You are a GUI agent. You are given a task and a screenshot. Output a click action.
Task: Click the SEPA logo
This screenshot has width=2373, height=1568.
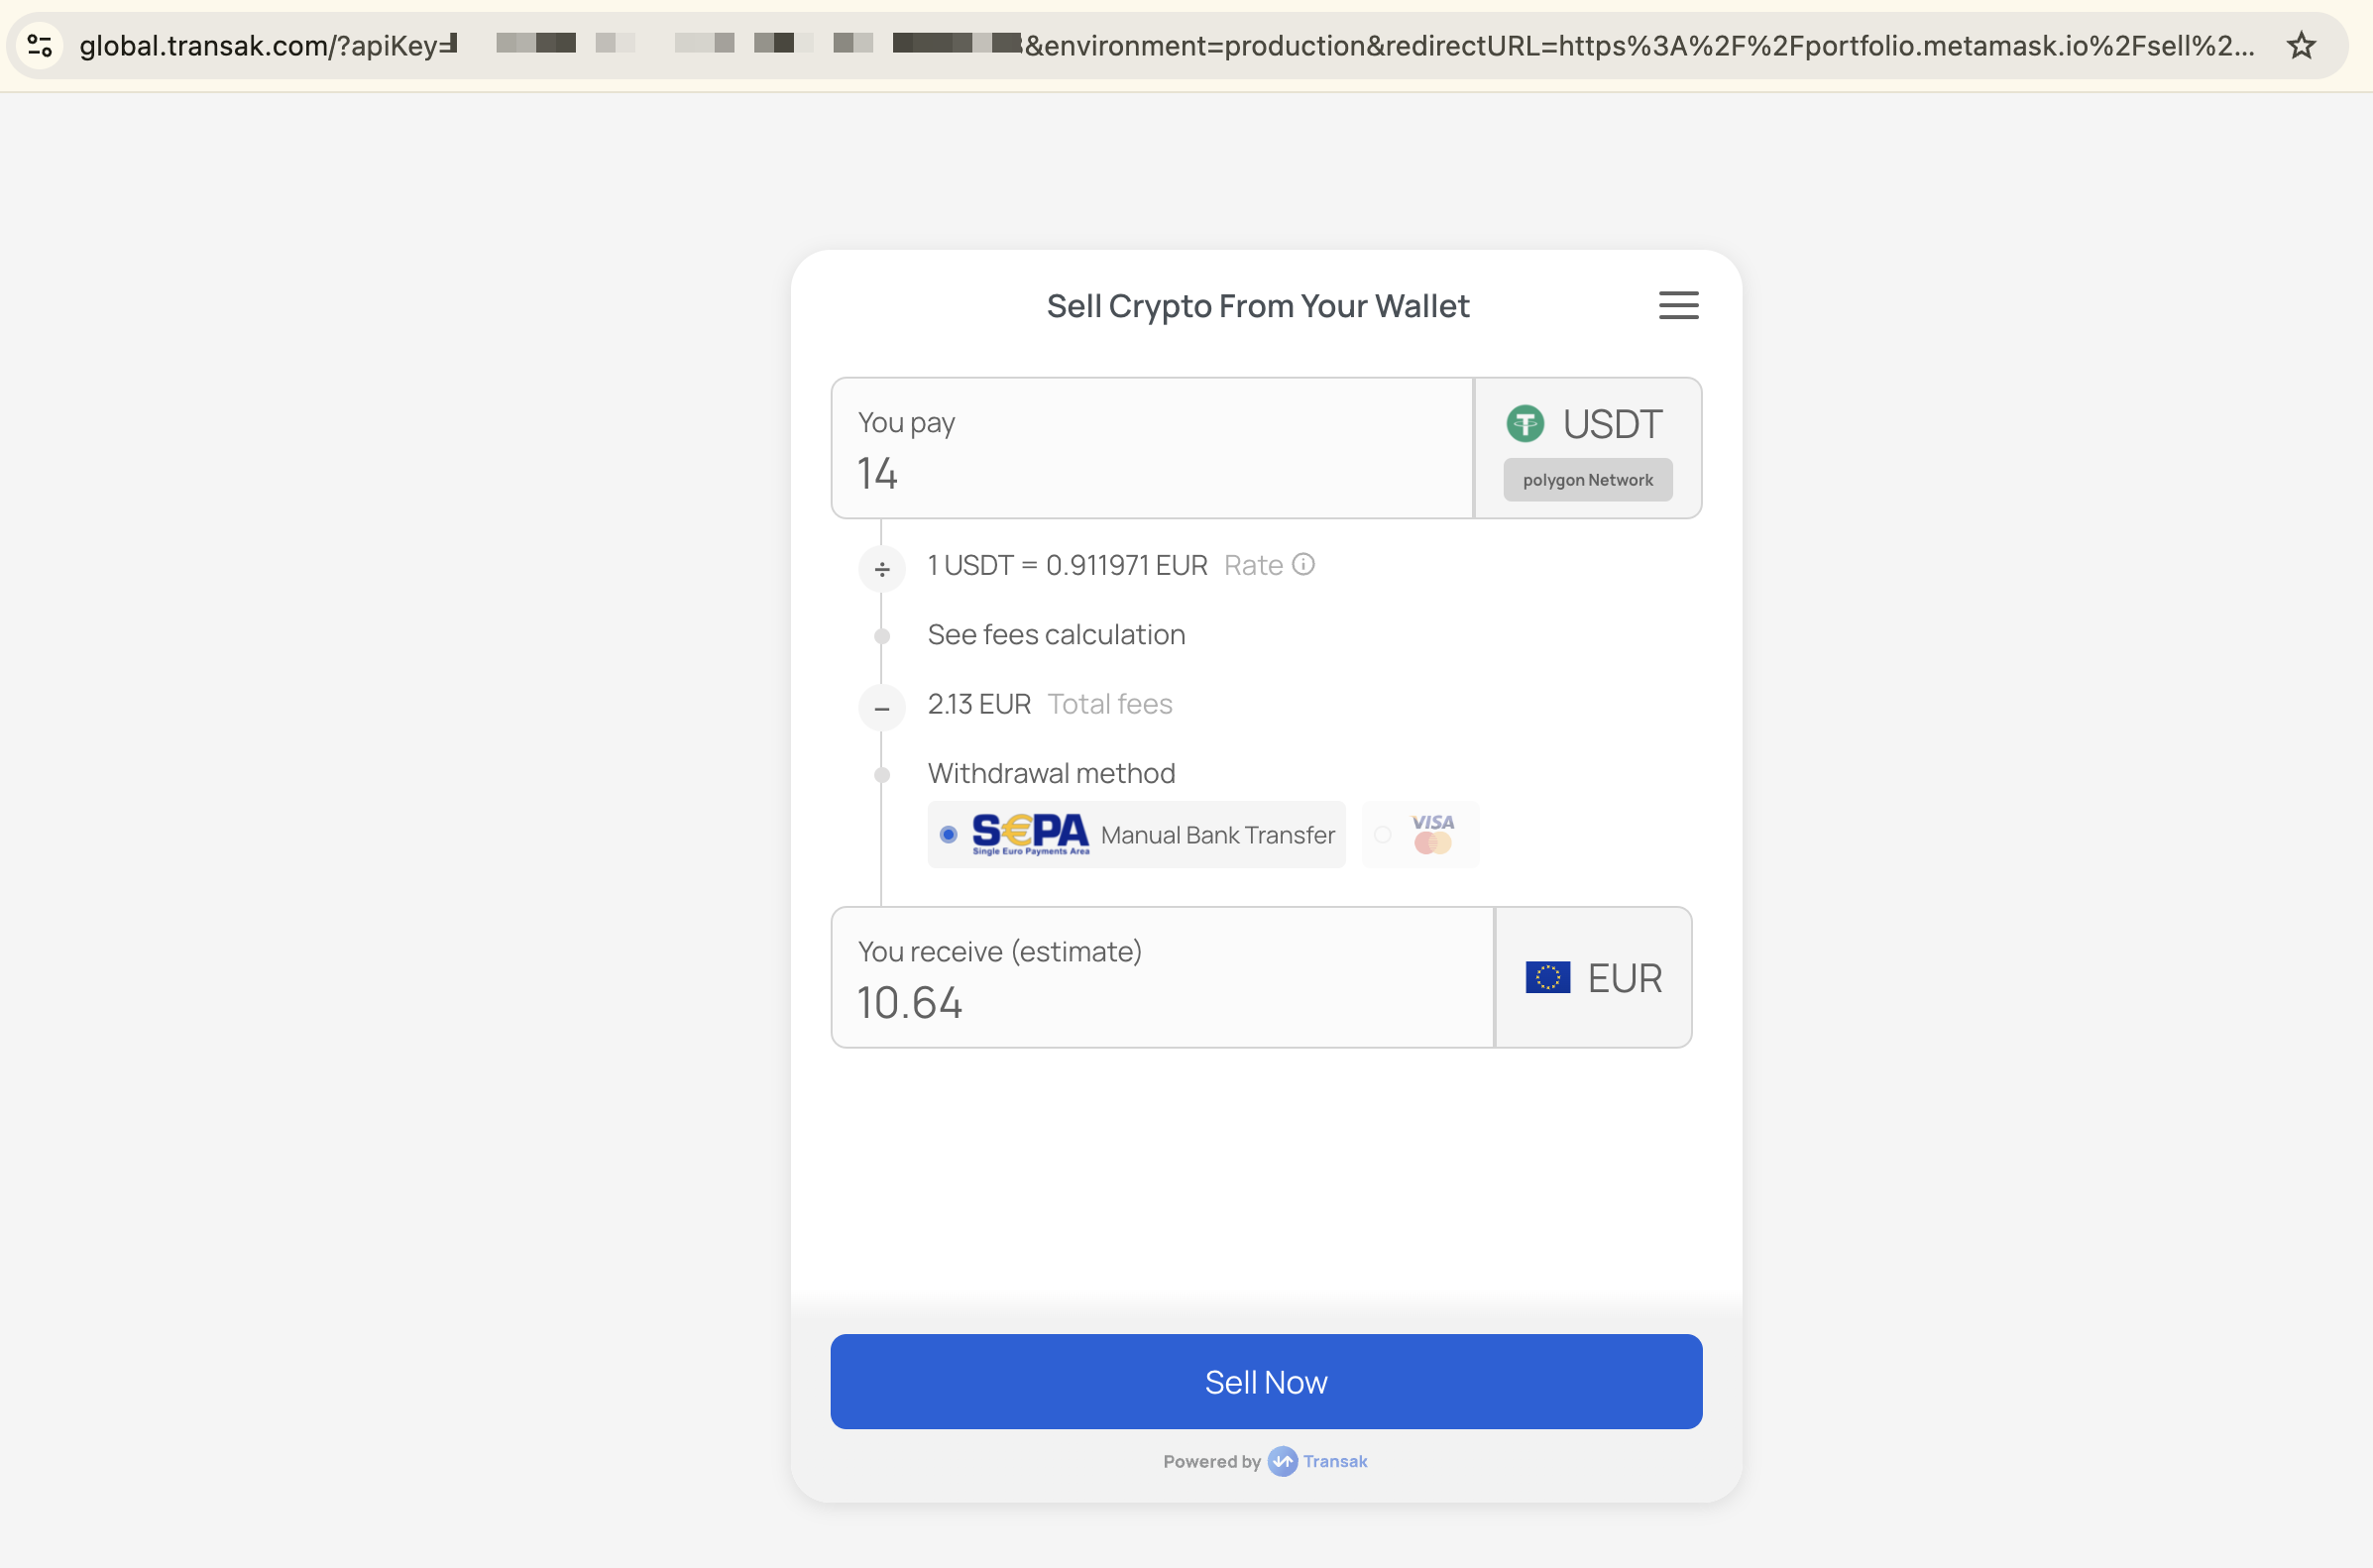[1030, 834]
